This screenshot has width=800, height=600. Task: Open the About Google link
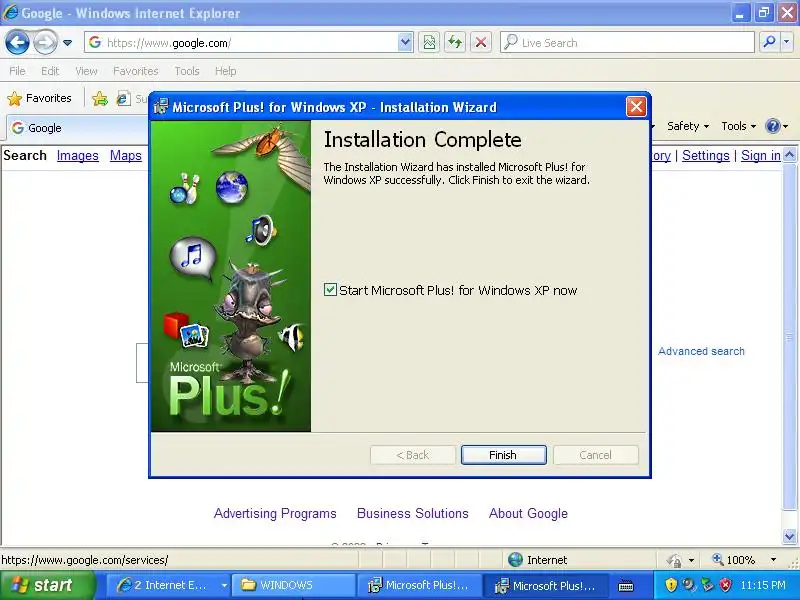click(528, 513)
